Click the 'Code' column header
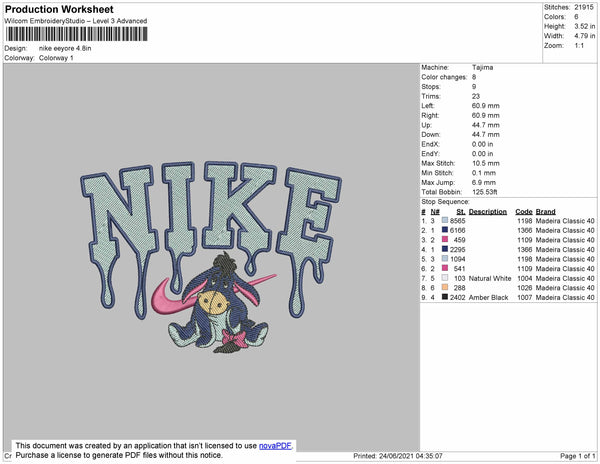The height and width of the screenshot is (464, 600). point(523,212)
